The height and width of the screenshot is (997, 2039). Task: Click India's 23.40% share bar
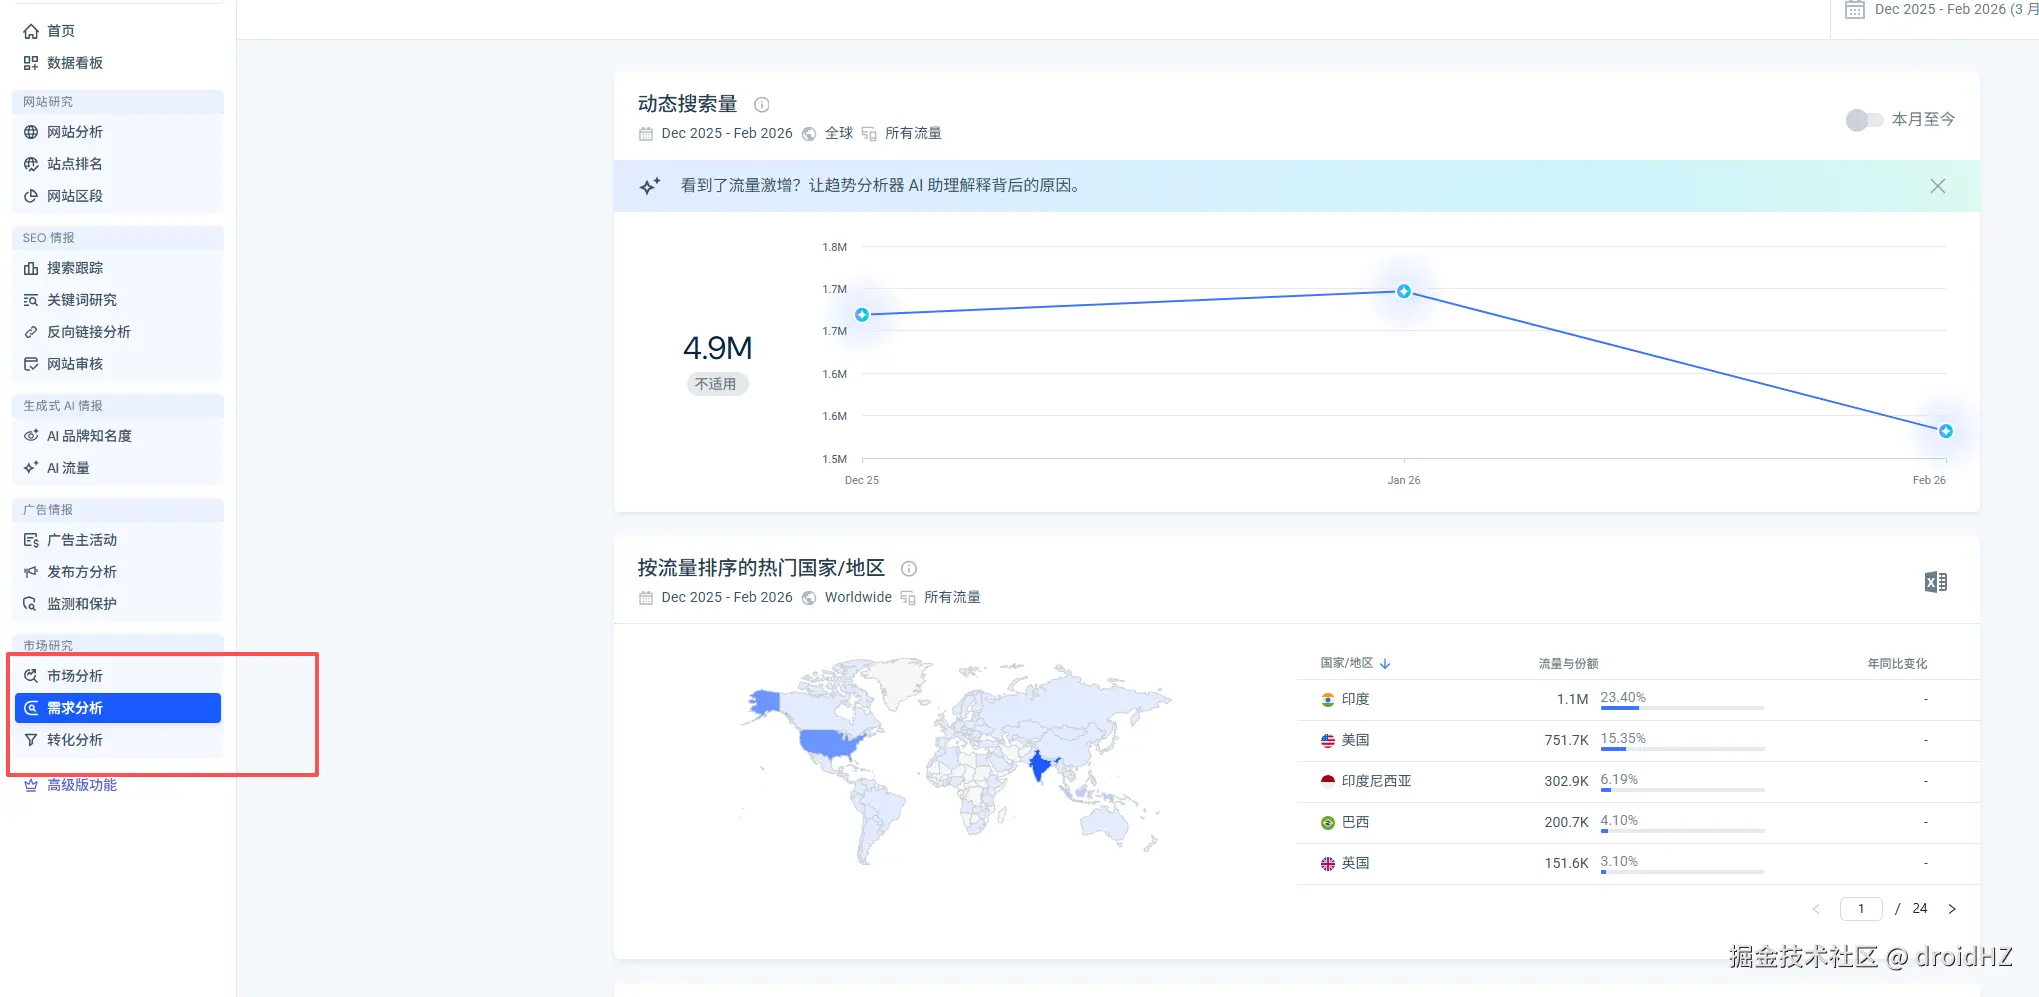click(1682, 708)
